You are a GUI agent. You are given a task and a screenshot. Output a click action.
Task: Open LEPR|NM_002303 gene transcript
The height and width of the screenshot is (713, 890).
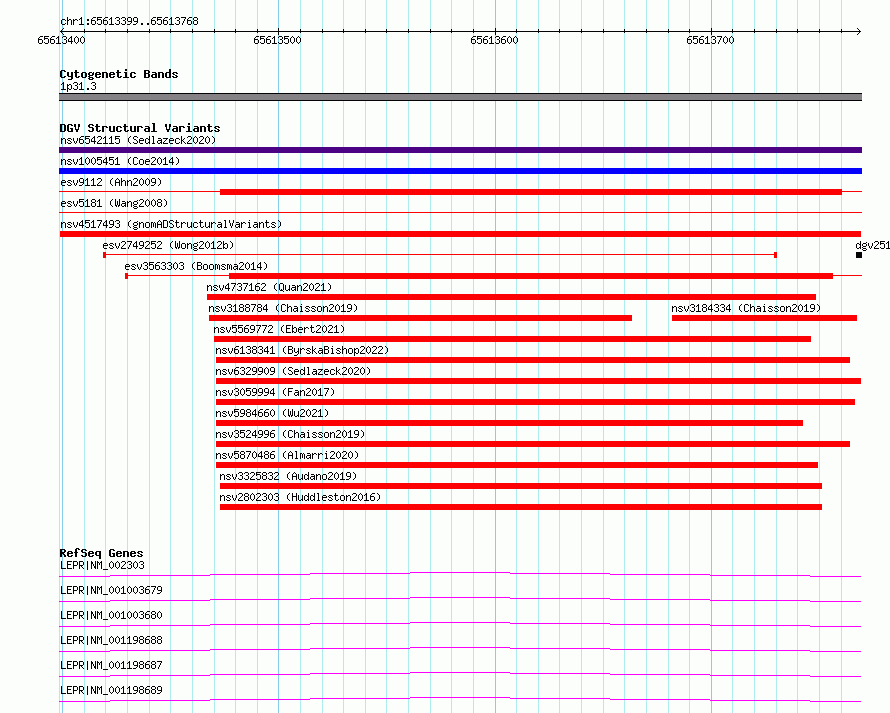pos(102,565)
